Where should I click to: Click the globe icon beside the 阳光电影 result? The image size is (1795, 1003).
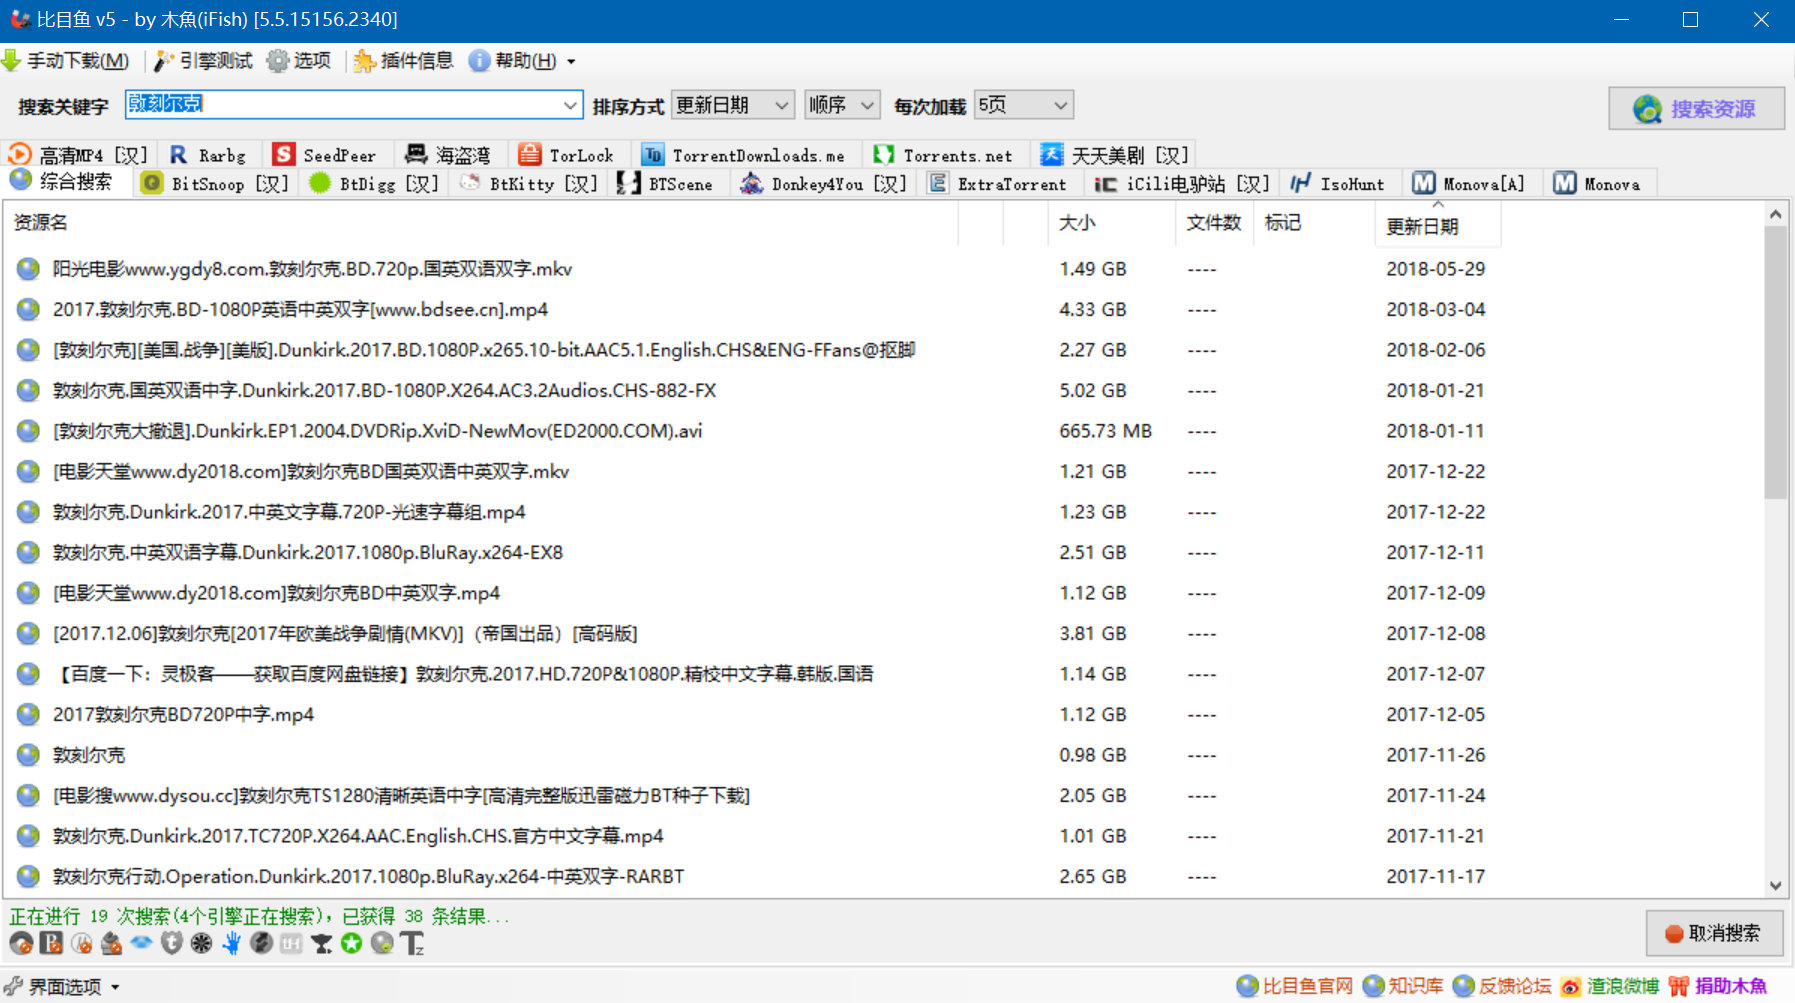click(27, 268)
